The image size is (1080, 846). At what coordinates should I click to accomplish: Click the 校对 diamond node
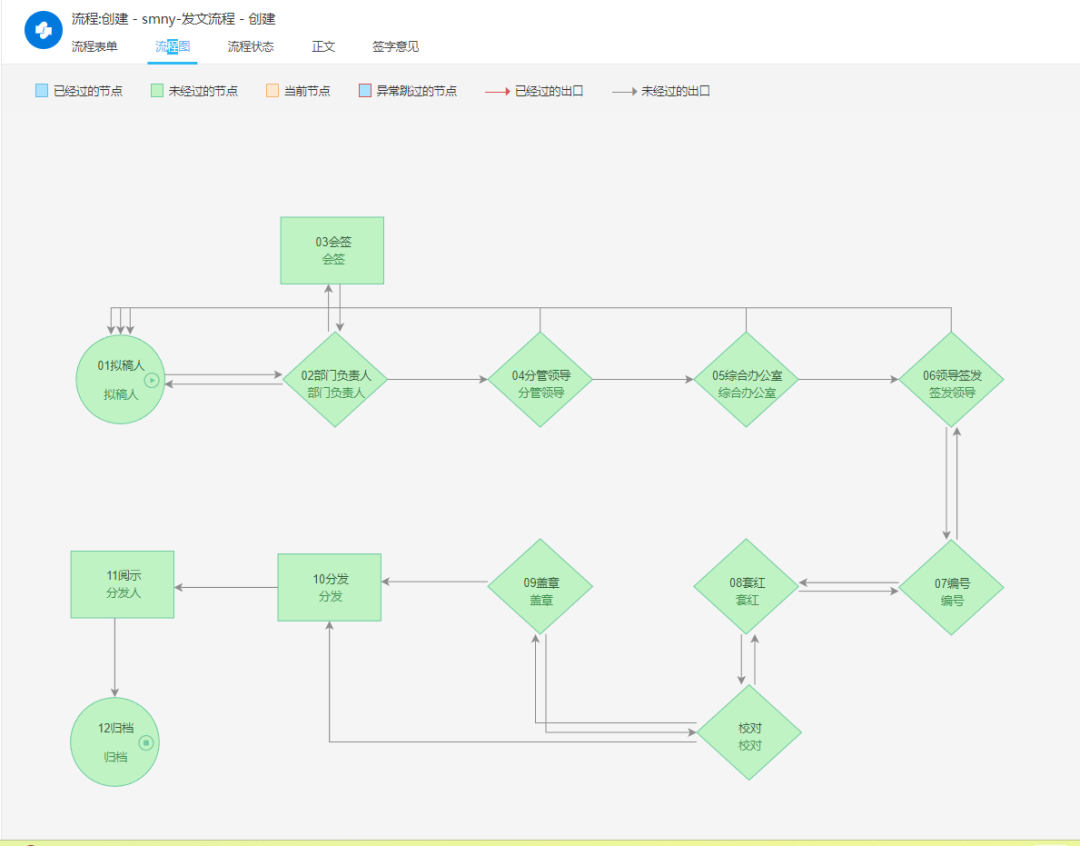[x=749, y=733]
